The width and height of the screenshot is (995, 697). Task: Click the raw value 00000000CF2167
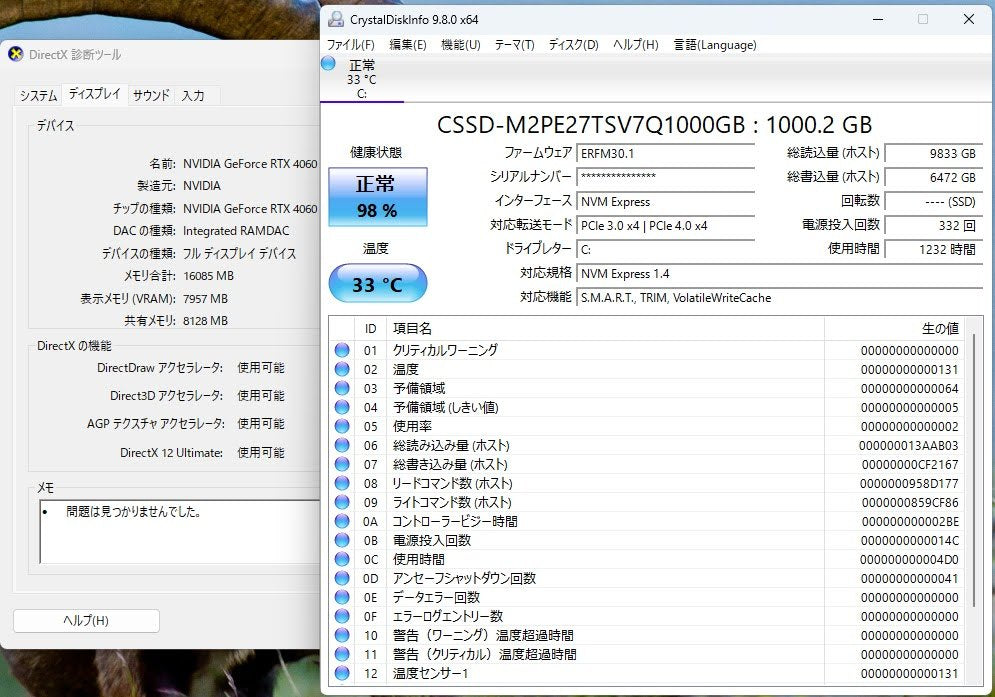(x=910, y=465)
